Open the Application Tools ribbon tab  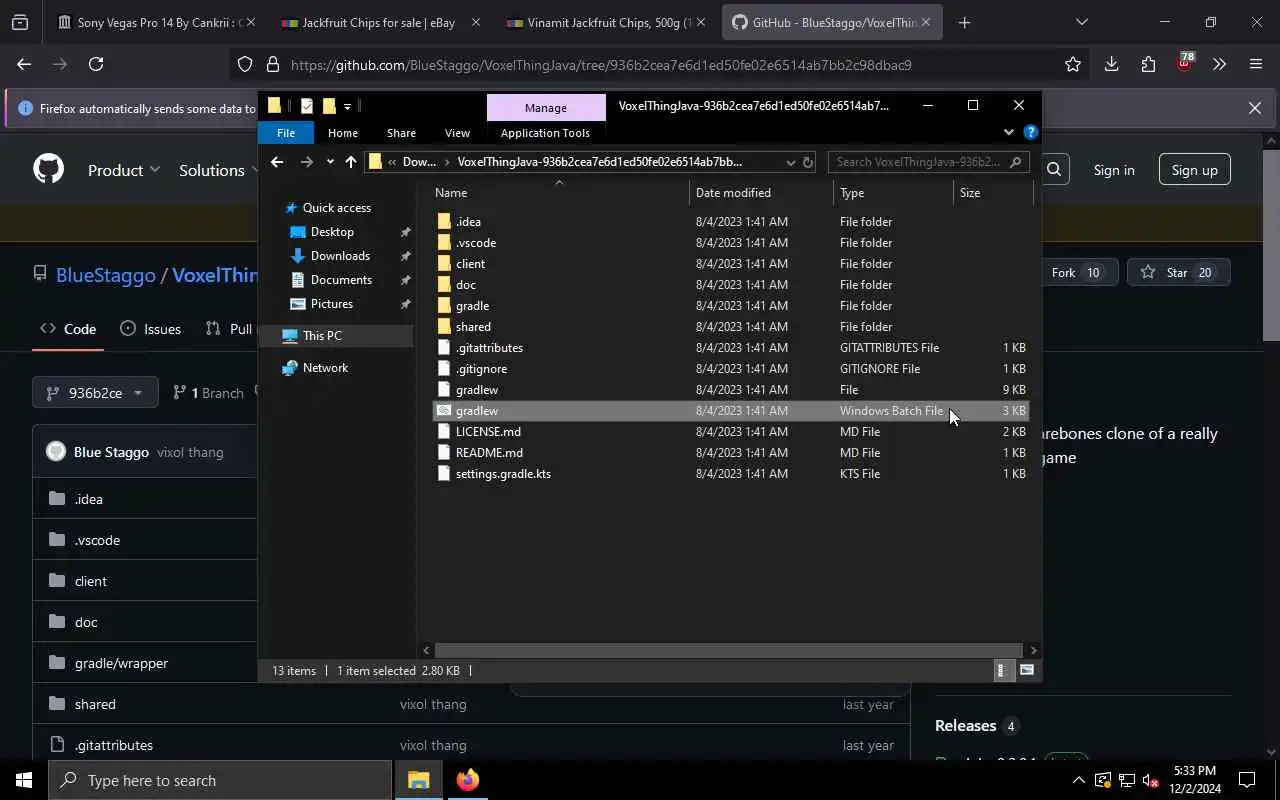[x=545, y=133]
